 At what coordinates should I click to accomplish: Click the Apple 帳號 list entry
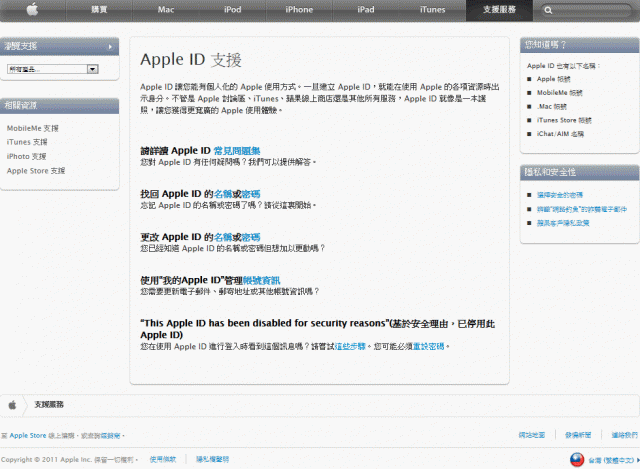click(x=553, y=79)
